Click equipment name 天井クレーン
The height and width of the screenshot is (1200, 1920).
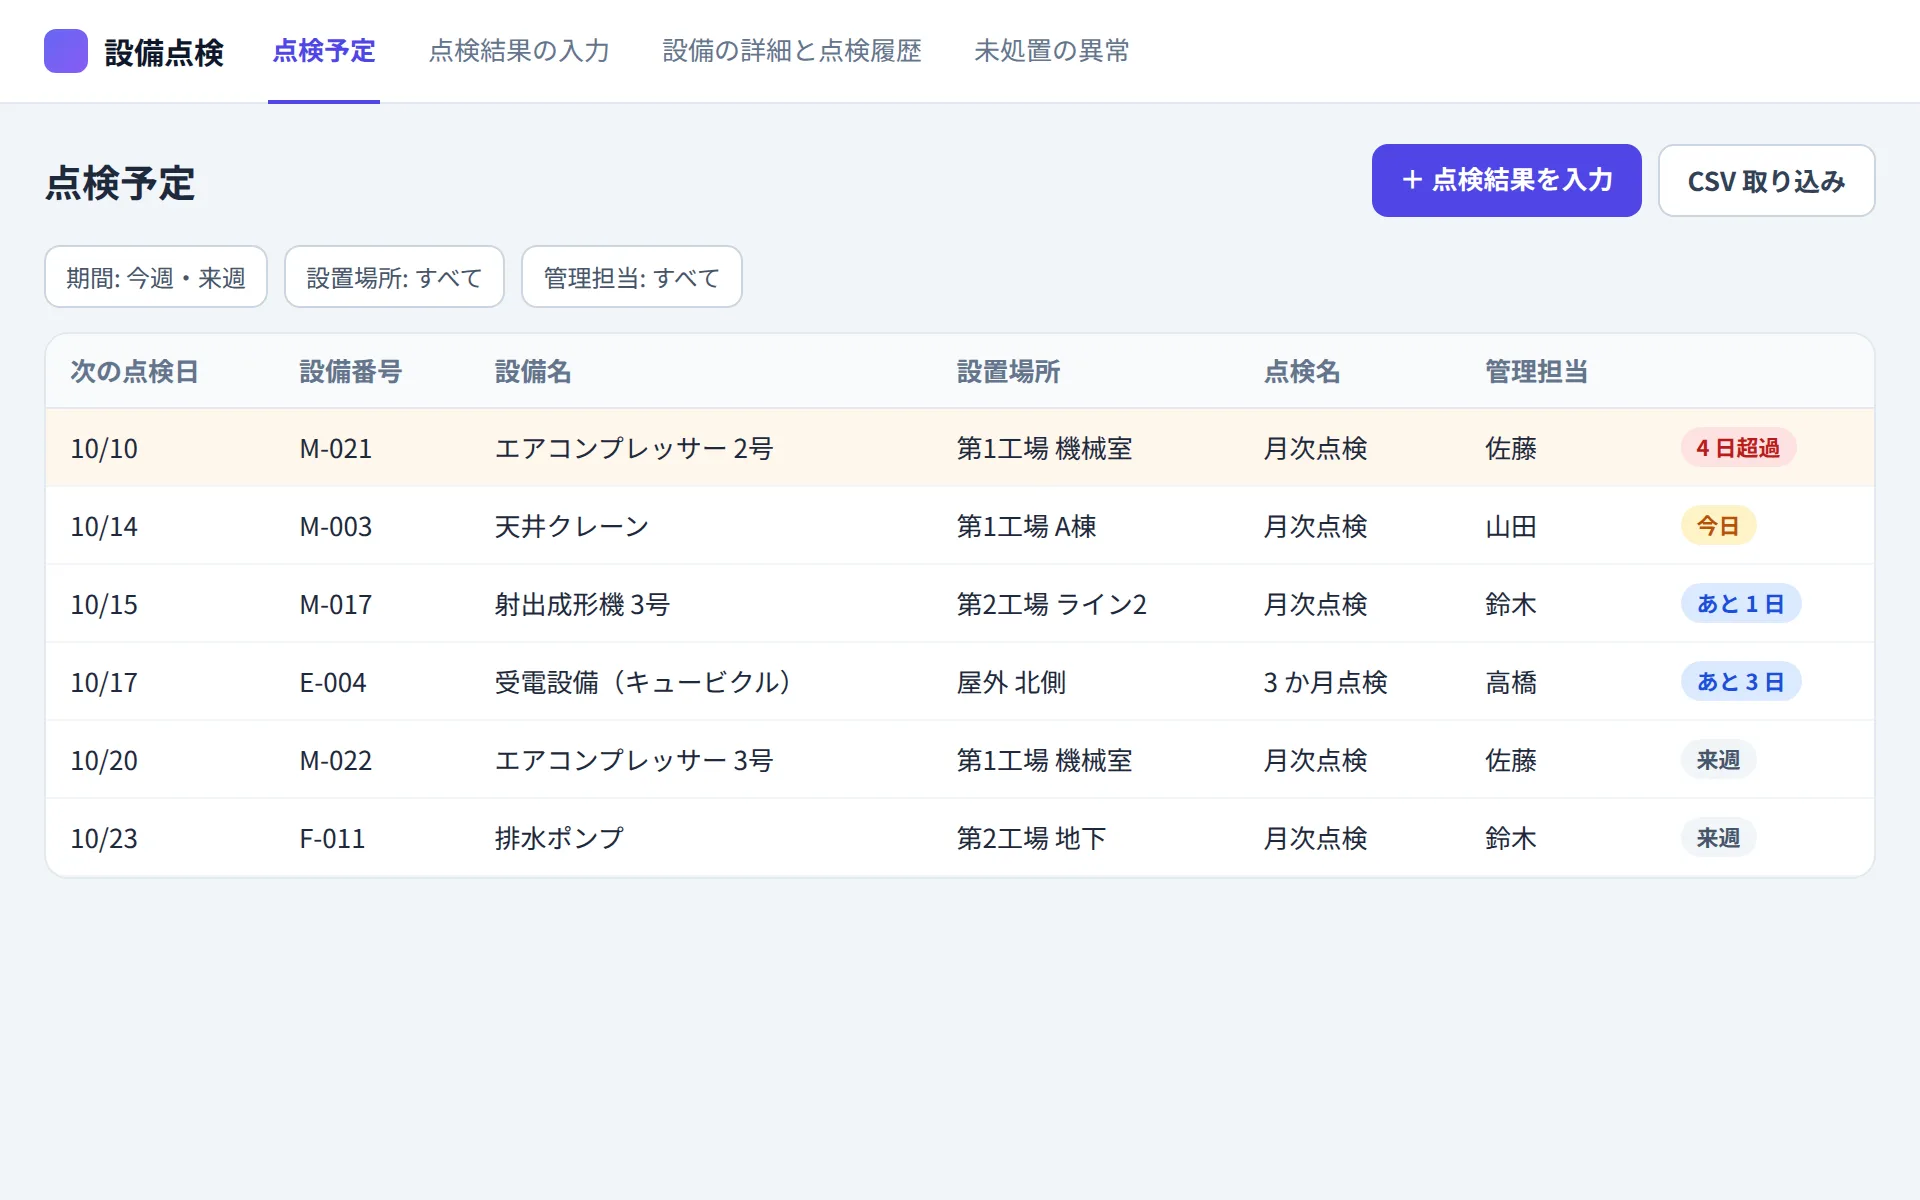[x=572, y=526]
